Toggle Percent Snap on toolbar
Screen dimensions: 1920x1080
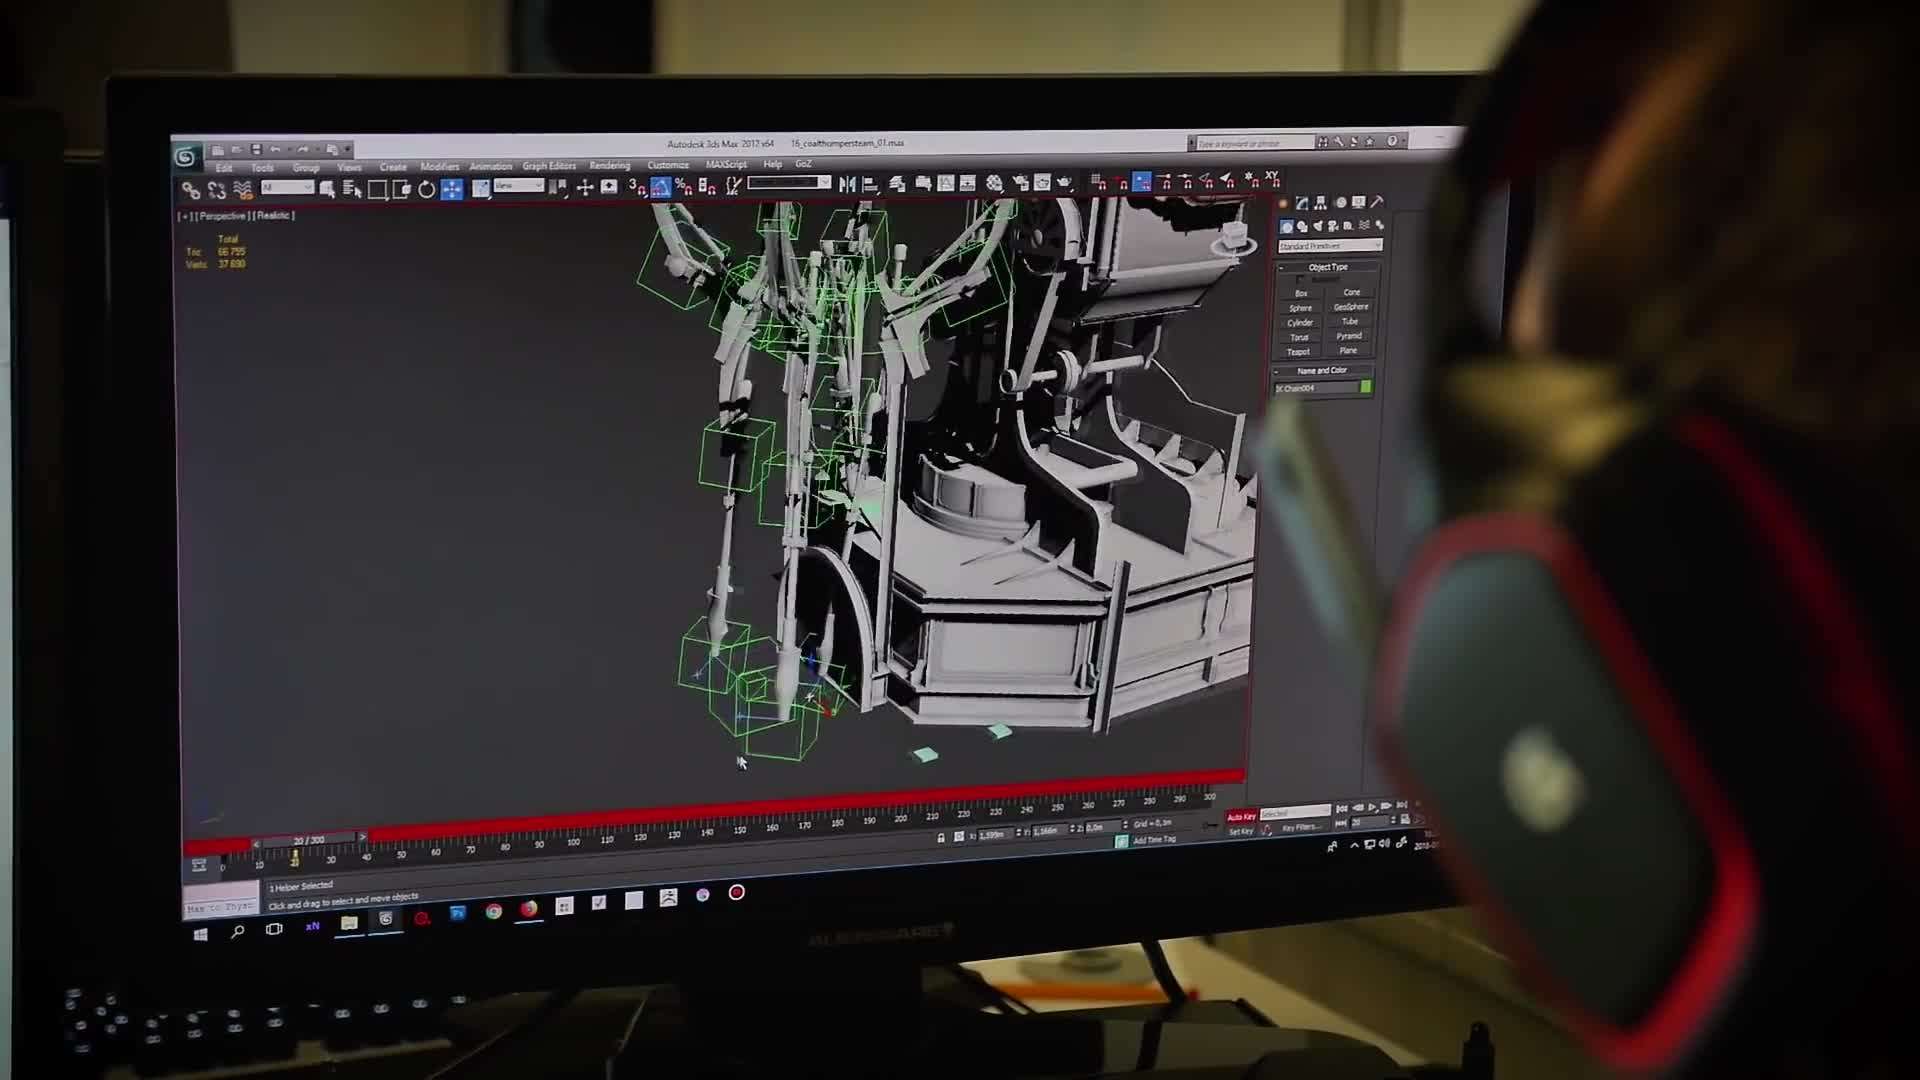pos(684,186)
